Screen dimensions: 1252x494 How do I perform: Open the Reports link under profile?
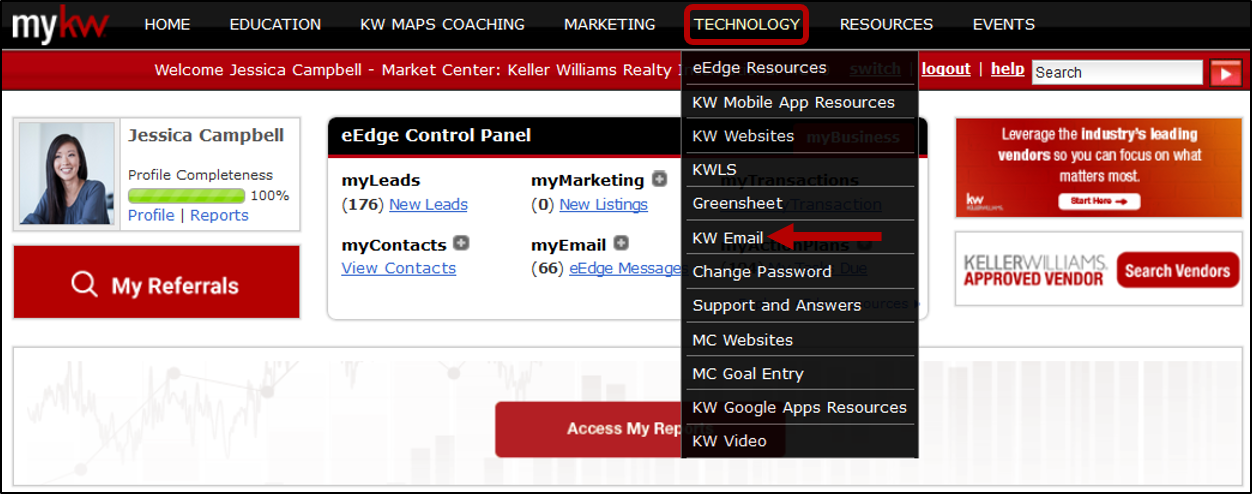point(219,215)
